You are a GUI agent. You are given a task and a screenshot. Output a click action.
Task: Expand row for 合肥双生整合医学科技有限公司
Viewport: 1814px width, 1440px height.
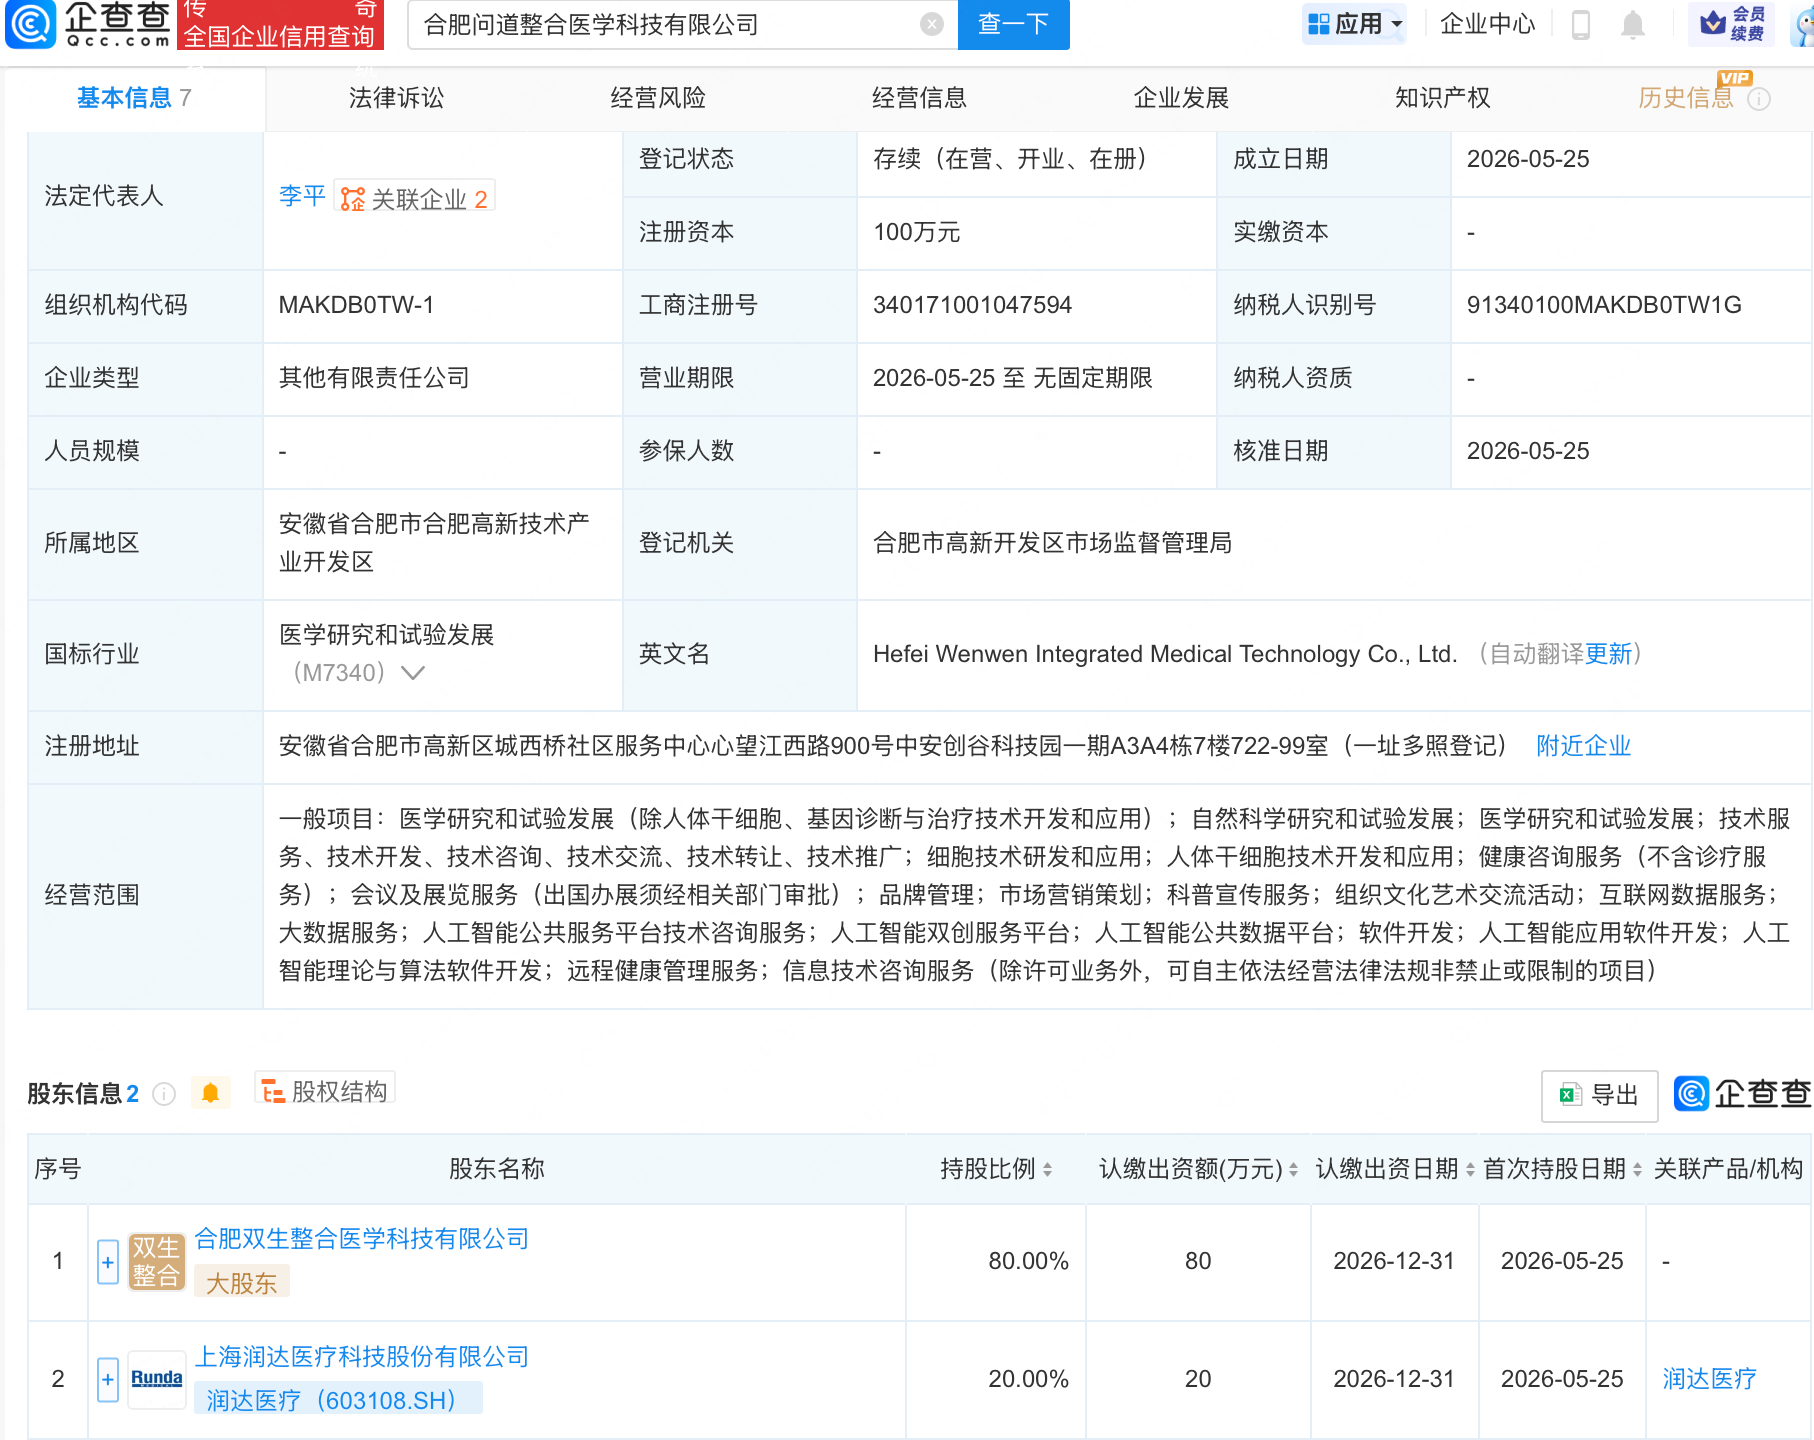(x=108, y=1262)
